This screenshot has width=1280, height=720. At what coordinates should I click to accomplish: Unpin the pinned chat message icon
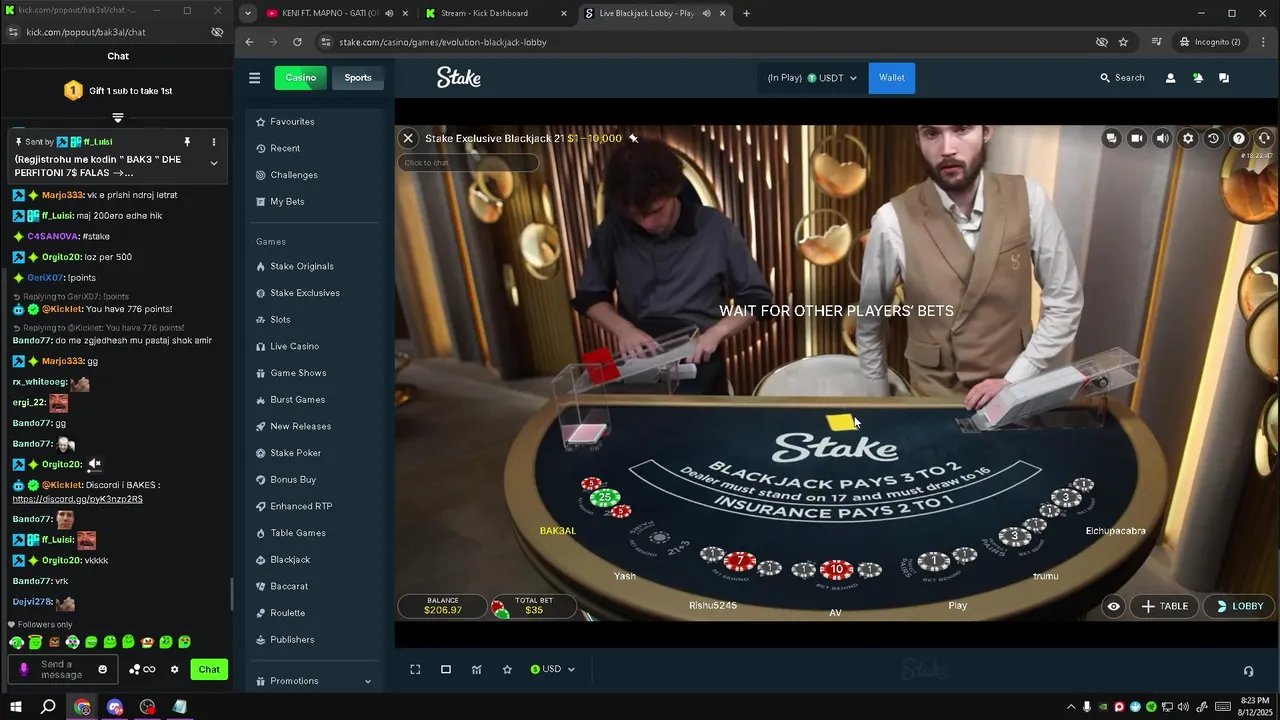pos(187,142)
